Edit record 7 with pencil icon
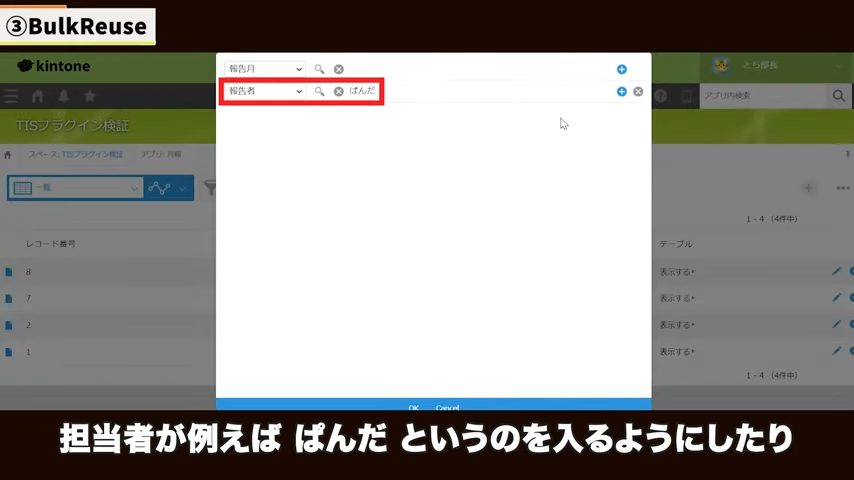The image size is (854, 480). tap(837, 297)
